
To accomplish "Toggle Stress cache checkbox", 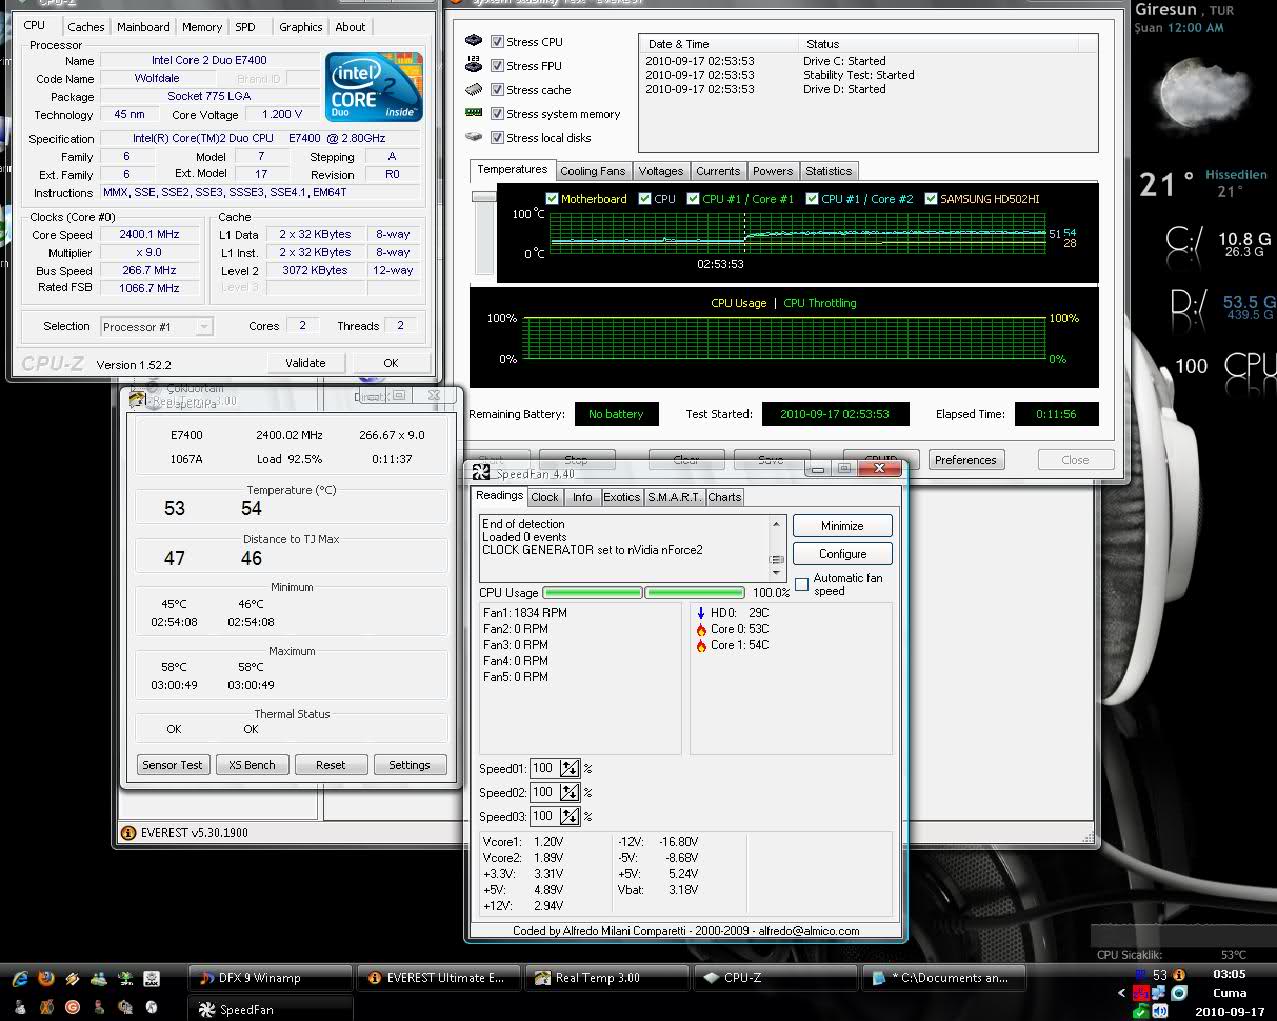I will (x=497, y=89).
